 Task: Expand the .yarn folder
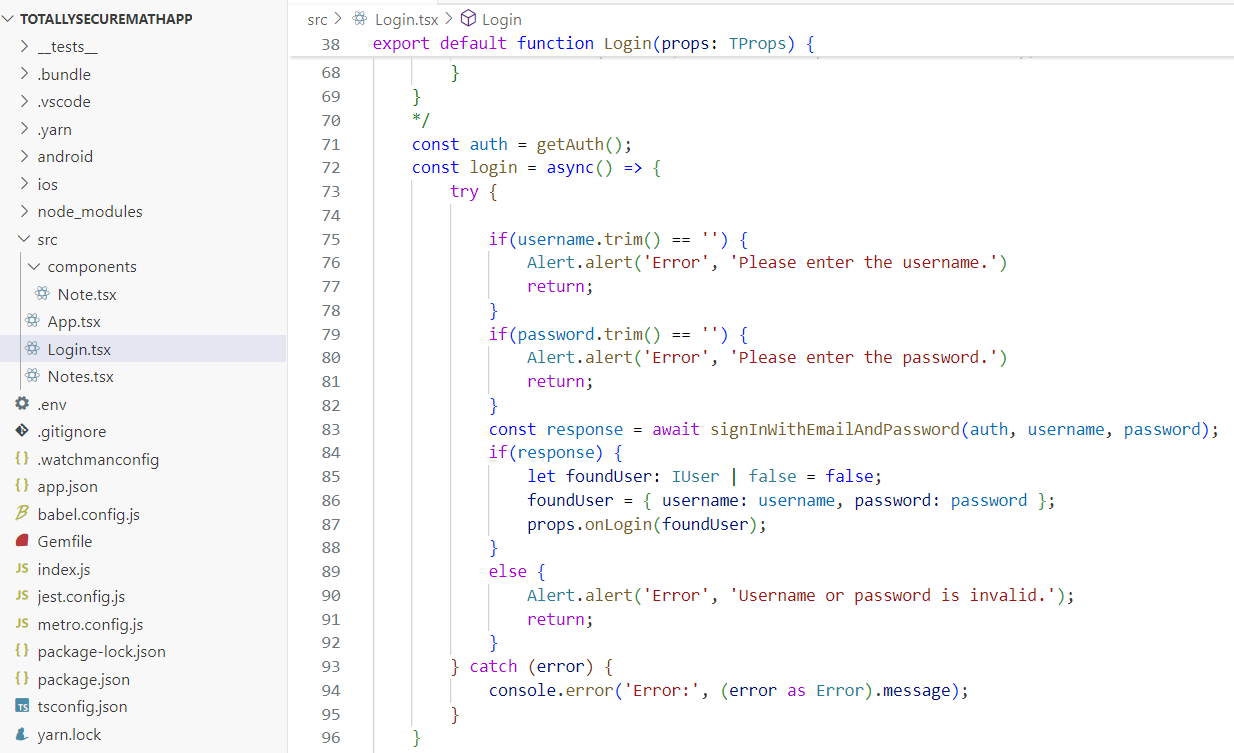pos(25,129)
